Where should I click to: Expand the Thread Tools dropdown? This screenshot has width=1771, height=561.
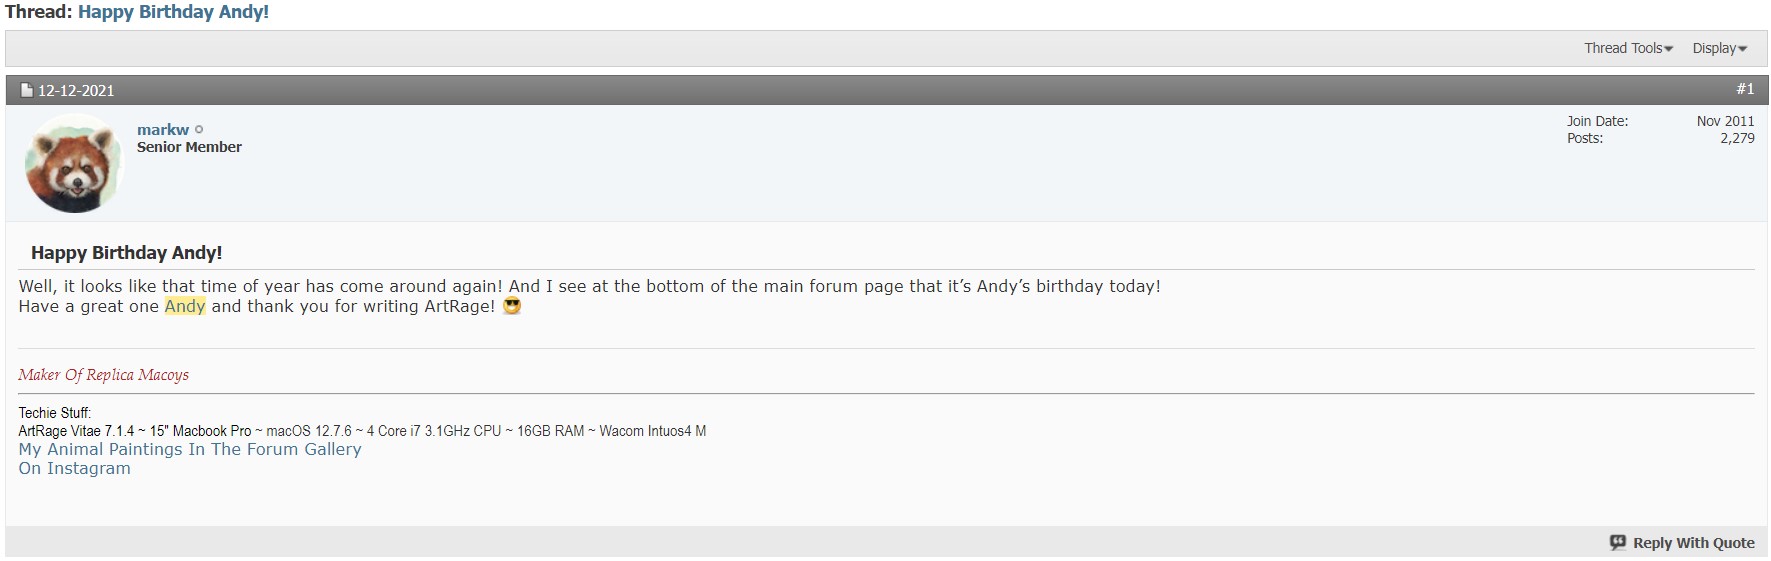point(1627,48)
